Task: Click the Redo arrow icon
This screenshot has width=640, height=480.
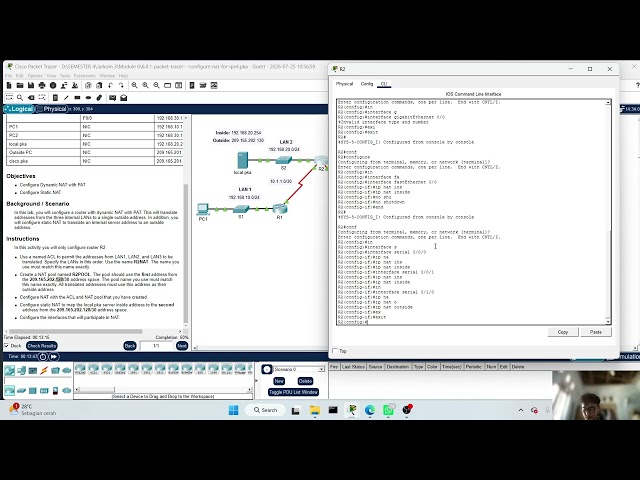Action: point(121,85)
